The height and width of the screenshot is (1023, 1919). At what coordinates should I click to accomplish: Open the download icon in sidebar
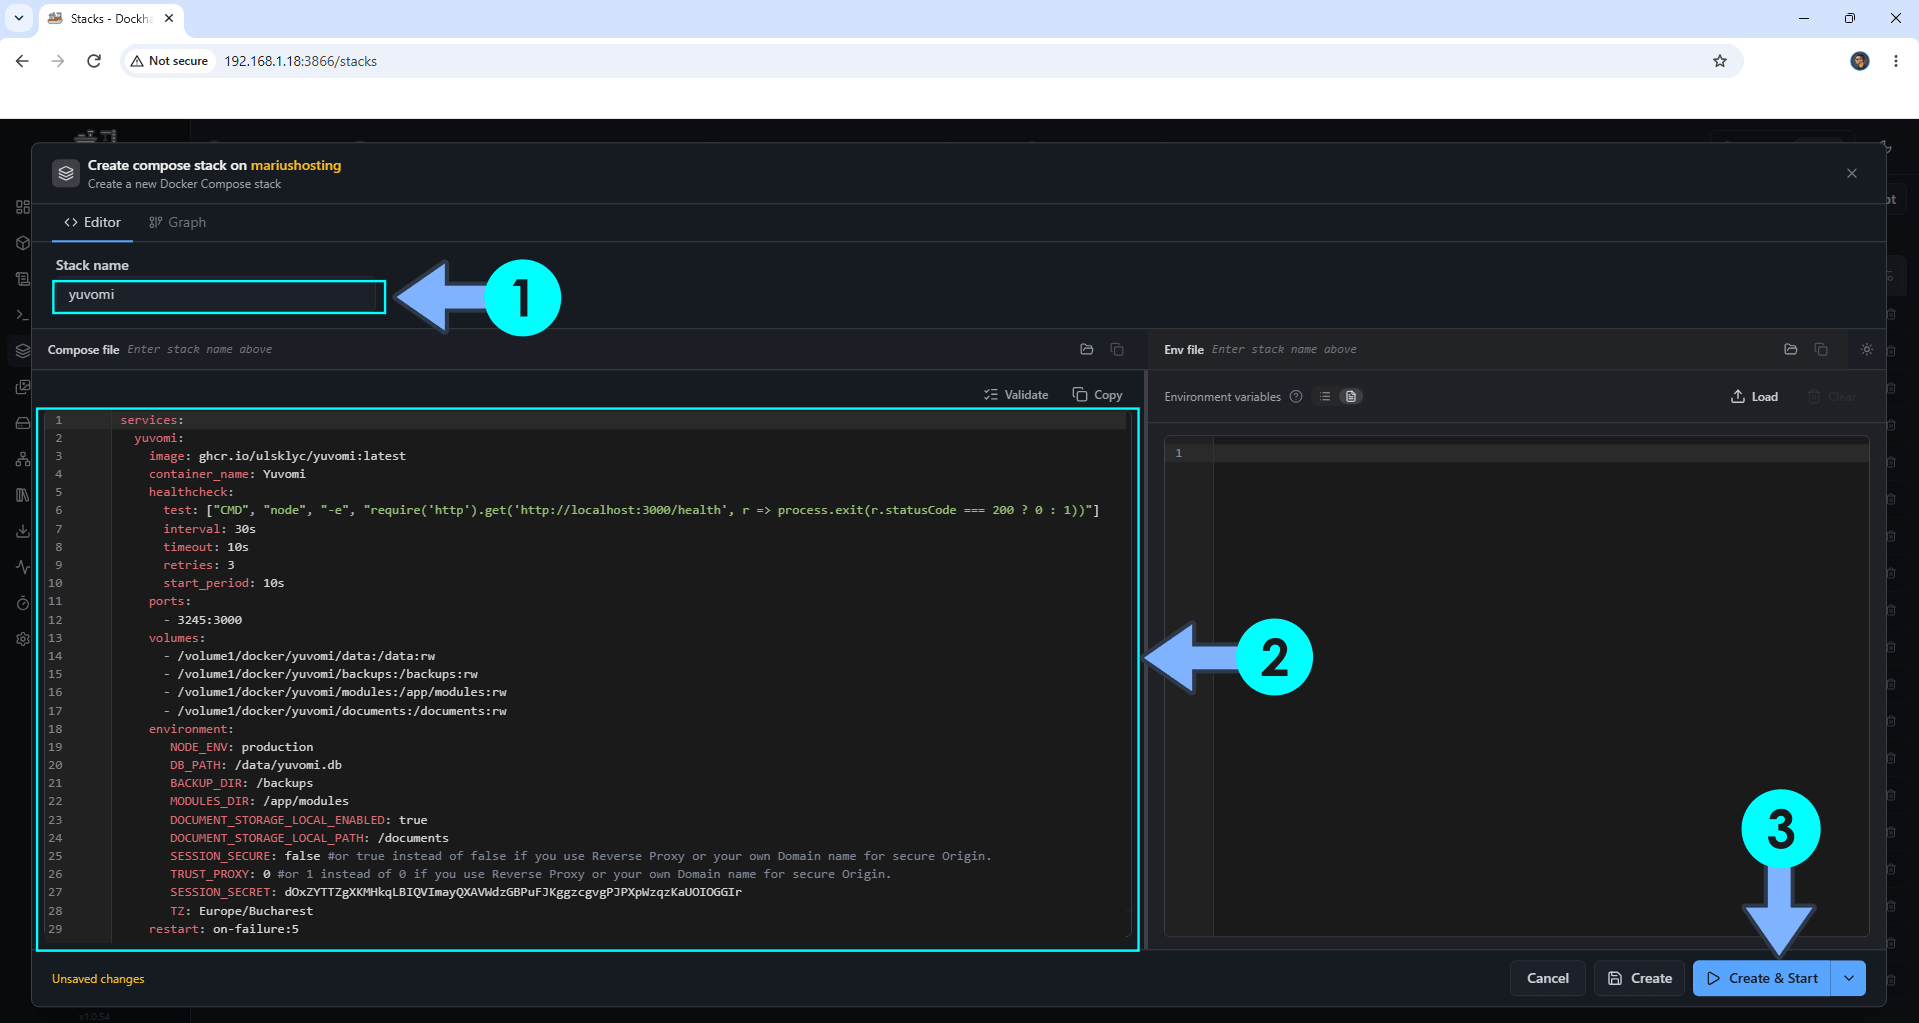[x=22, y=531]
